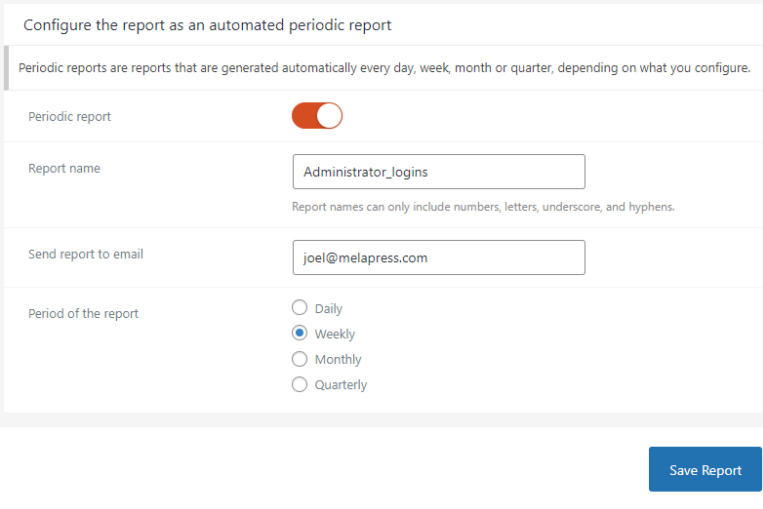763x509 pixels.
Task: Click the 'Period of the report' label
Action: click(x=83, y=313)
